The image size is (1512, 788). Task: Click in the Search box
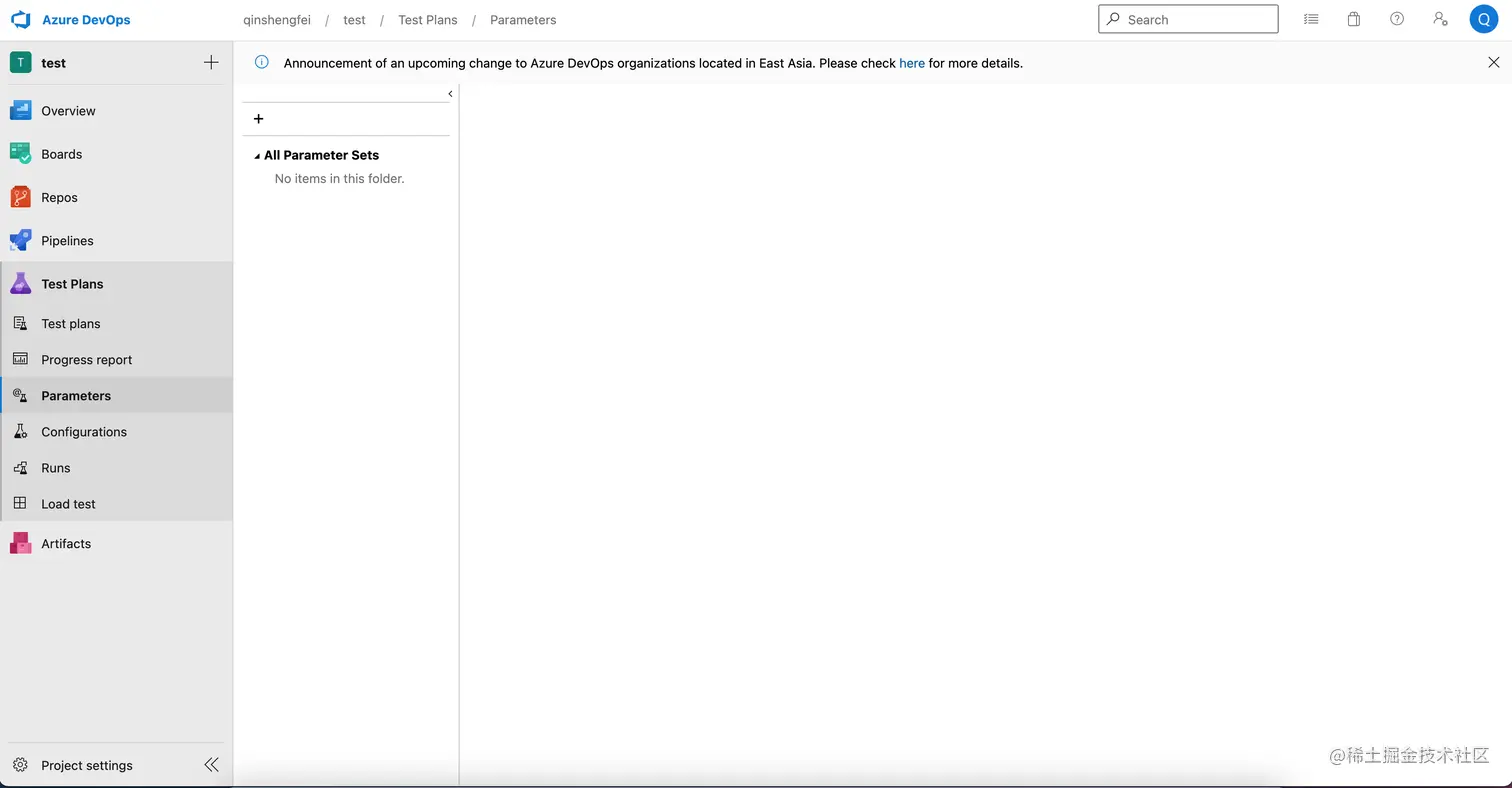point(1188,19)
